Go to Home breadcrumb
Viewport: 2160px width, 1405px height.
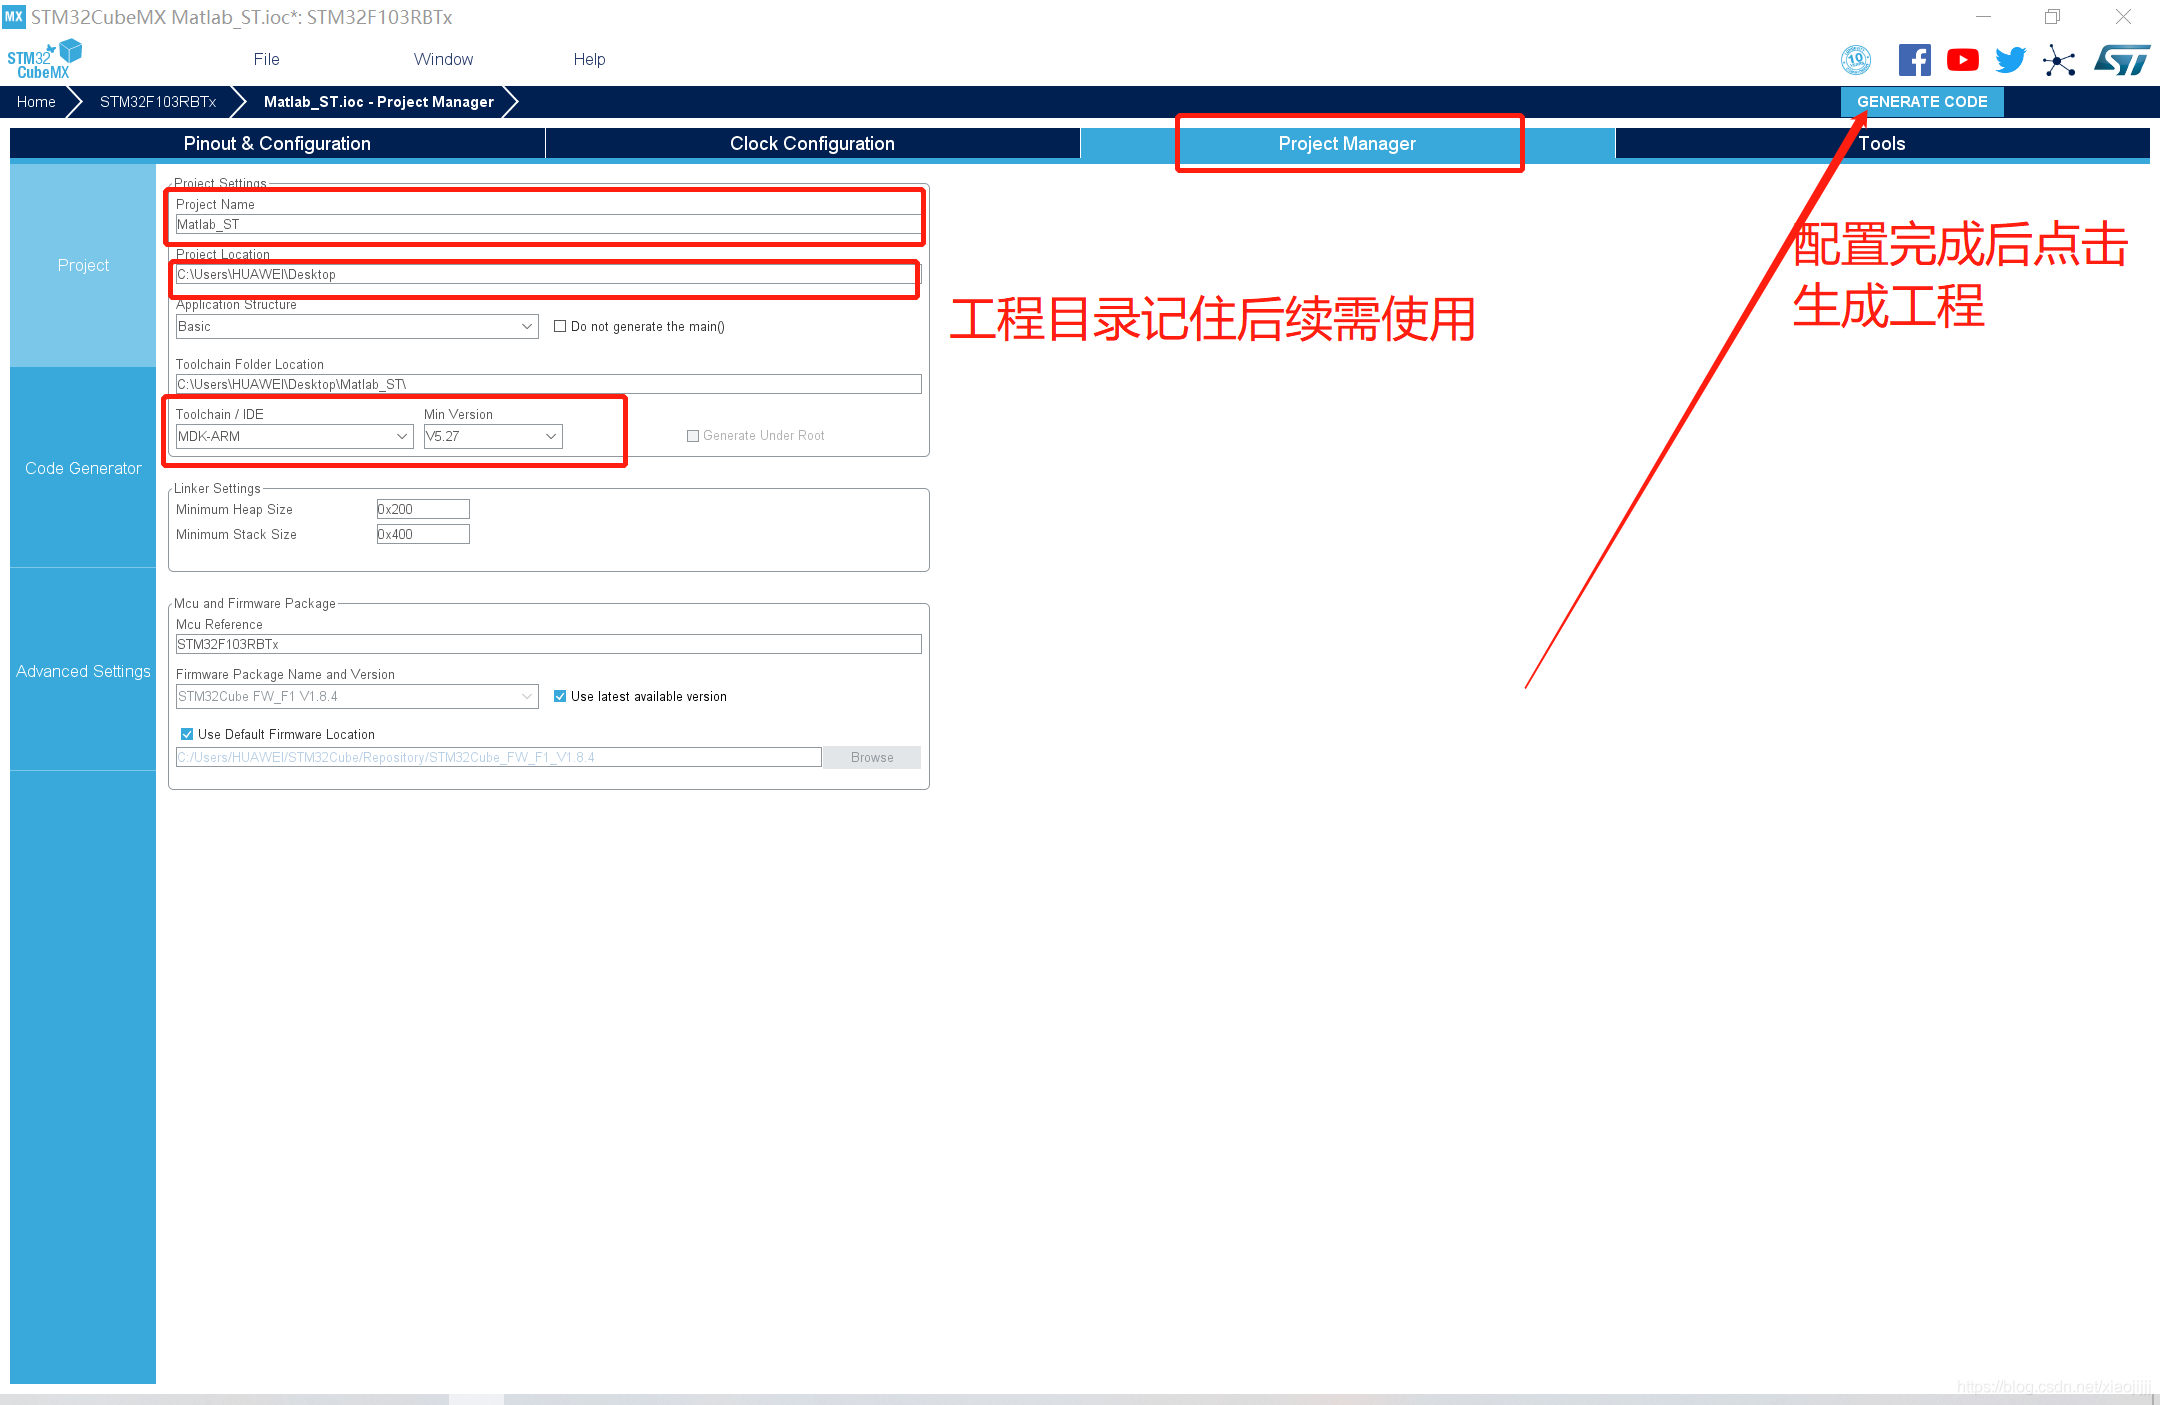tap(36, 101)
